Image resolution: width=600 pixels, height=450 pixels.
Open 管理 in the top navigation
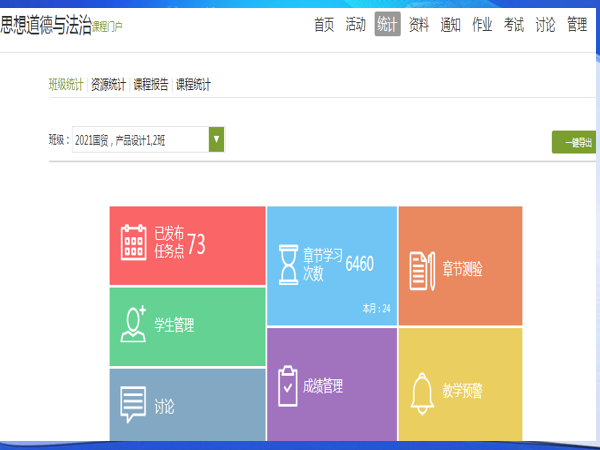point(577,25)
